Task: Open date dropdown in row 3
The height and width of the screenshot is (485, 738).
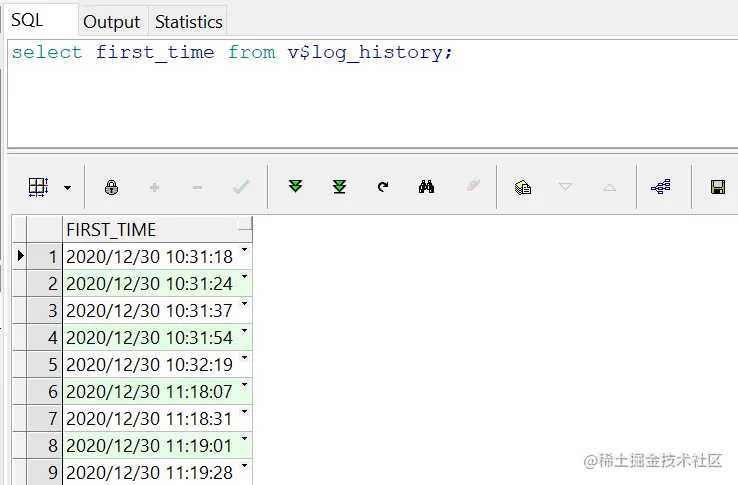Action: pyautogui.click(x=244, y=303)
